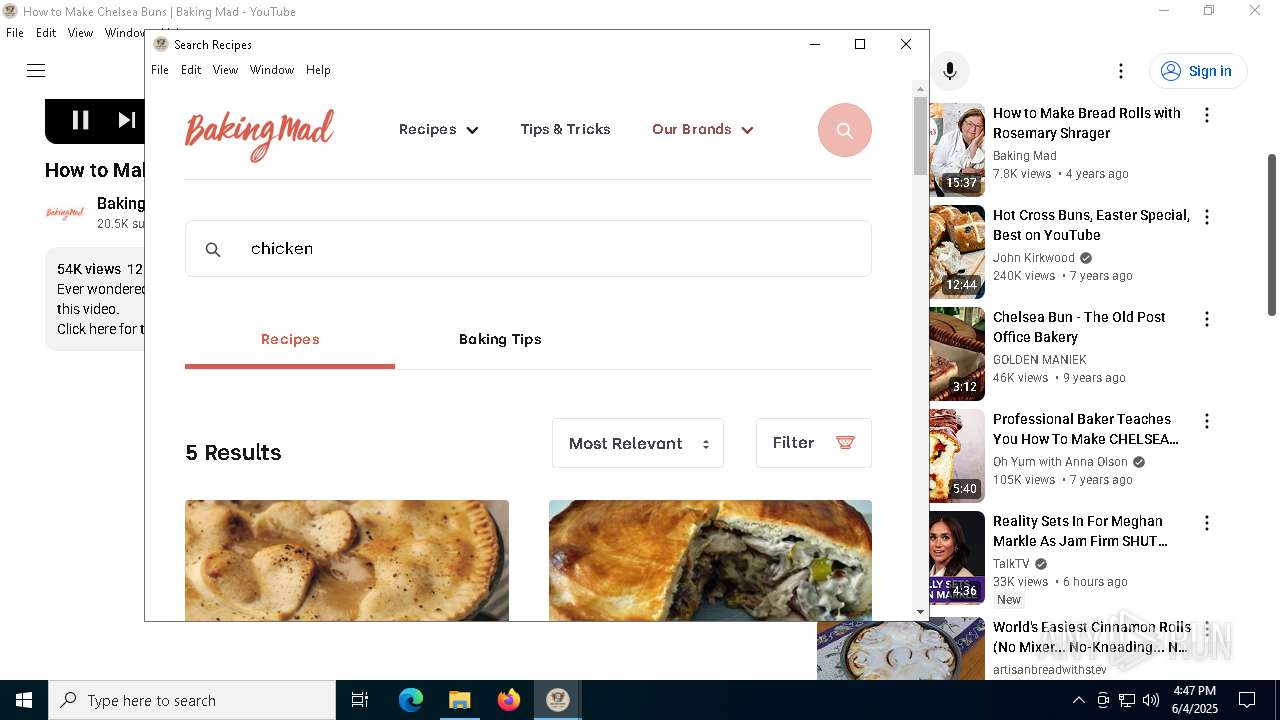This screenshot has width=1280, height=720.
Task: Open YouTube hamburger guide menu
Action: point(36,70)
